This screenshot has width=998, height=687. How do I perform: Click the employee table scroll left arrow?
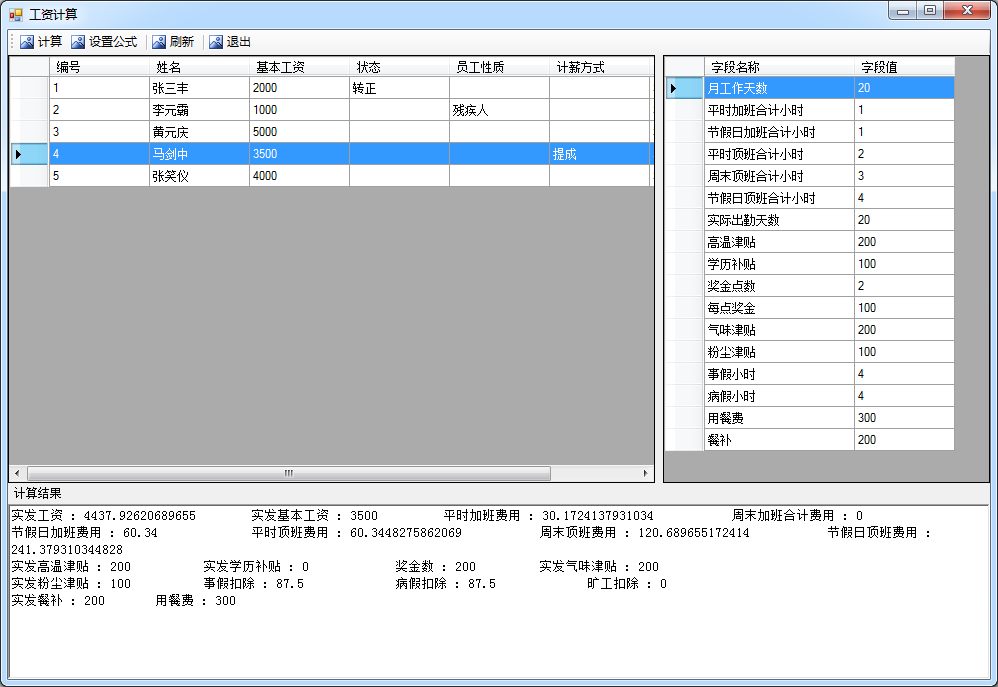(x=17, y=473)
